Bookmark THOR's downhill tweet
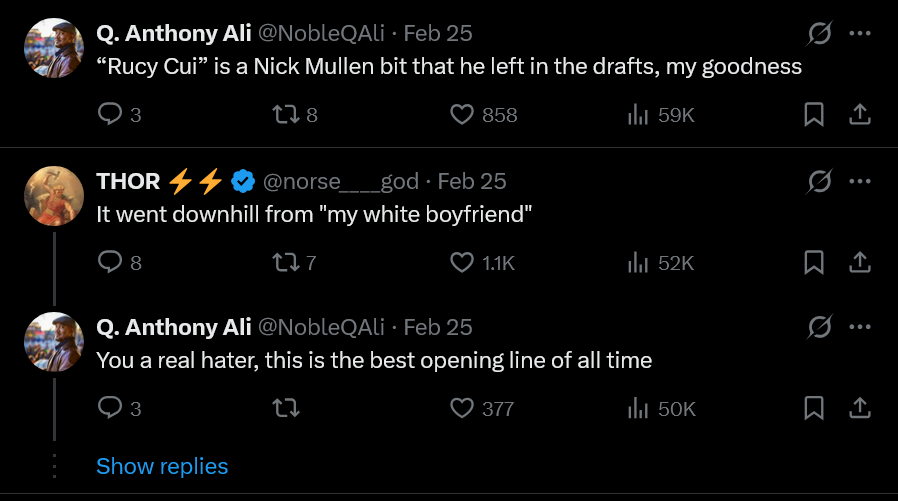The width and height of the screenshot is (898, 501). coord(814,262)
